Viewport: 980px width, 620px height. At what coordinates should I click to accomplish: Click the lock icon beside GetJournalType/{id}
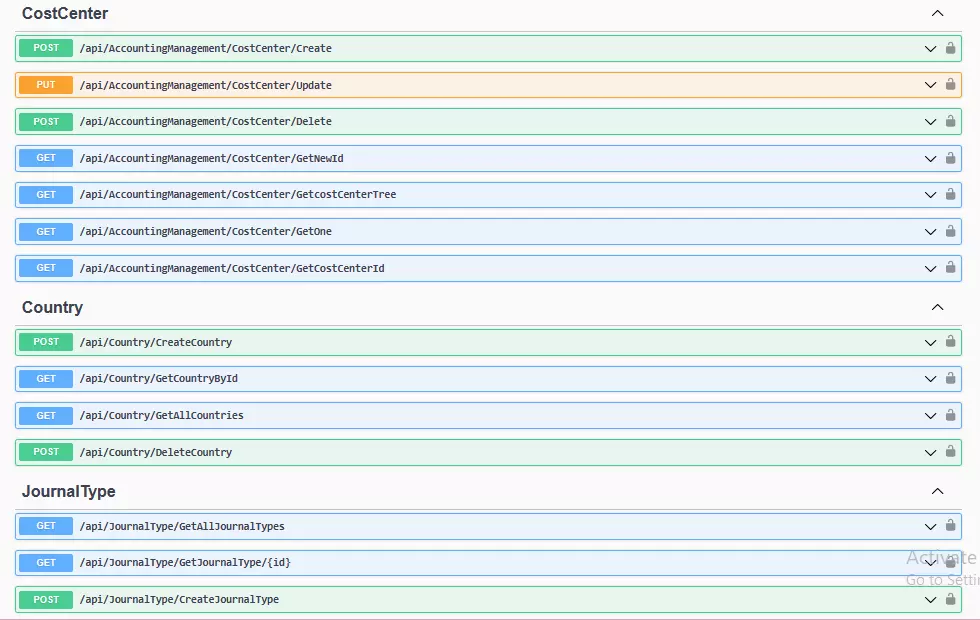point(950,562)
